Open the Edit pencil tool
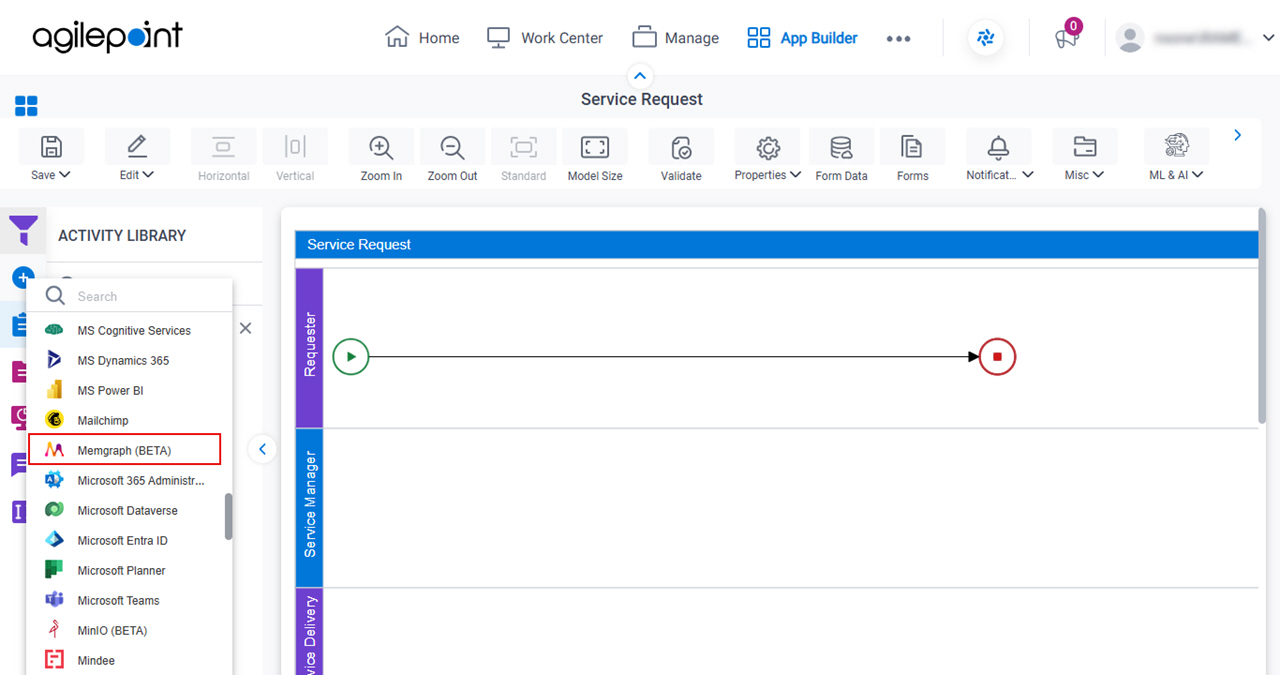The image size is (1280, 675). pyautogui.click(x=137, y=147)
